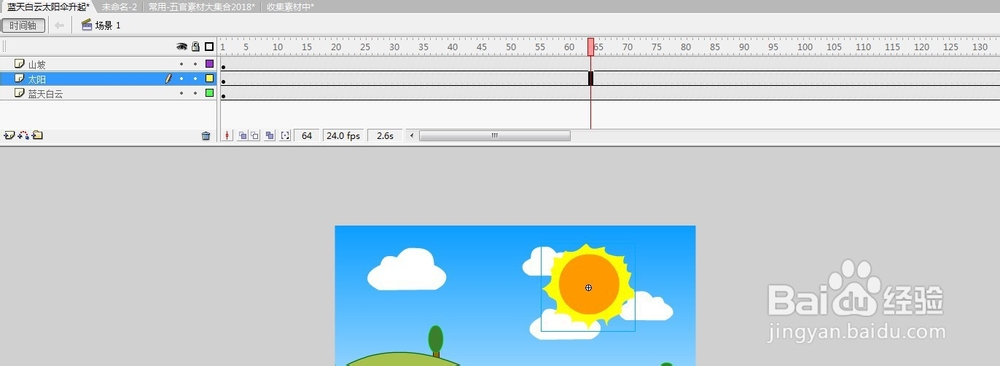Hide the 蓝天白云 layer via its visibility dot
The width and height of the screenshot is (1000, 366).
coord(182,93)
